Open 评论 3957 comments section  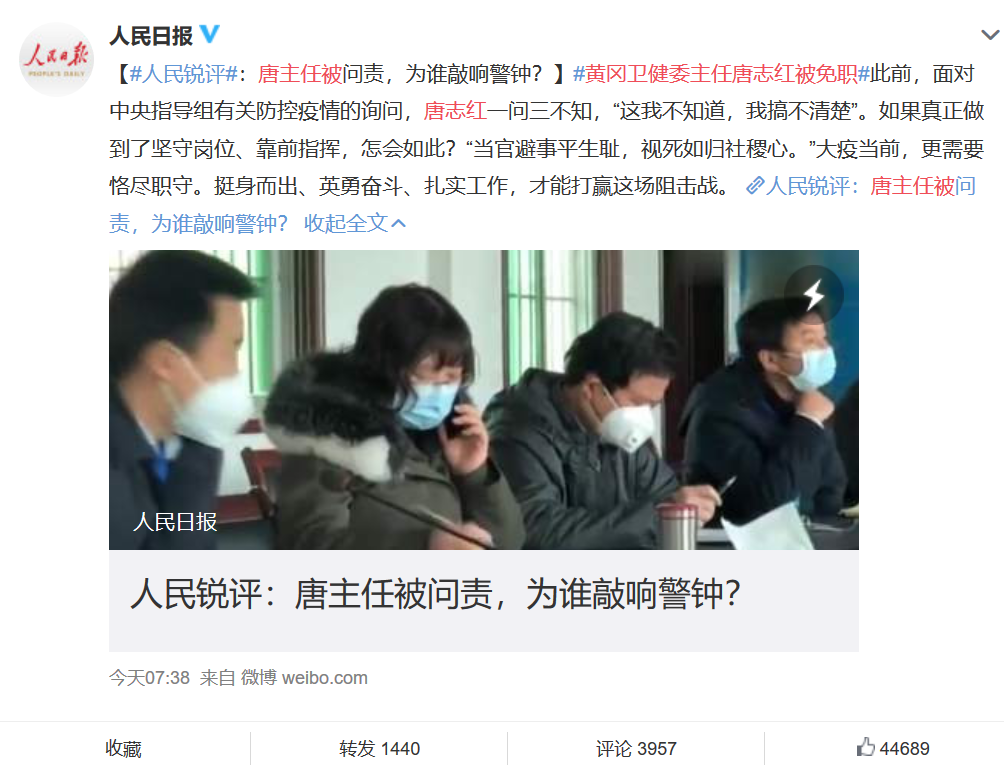(x=636, y=748)
